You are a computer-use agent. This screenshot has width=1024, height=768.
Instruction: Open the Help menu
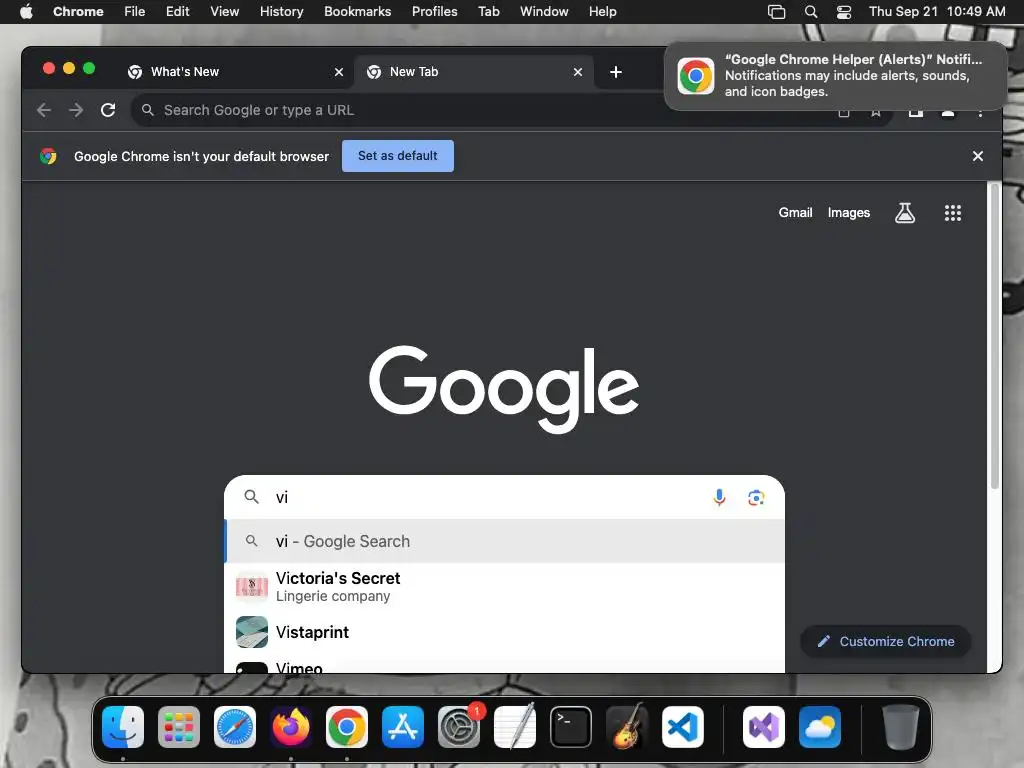[x=602, y=11]
